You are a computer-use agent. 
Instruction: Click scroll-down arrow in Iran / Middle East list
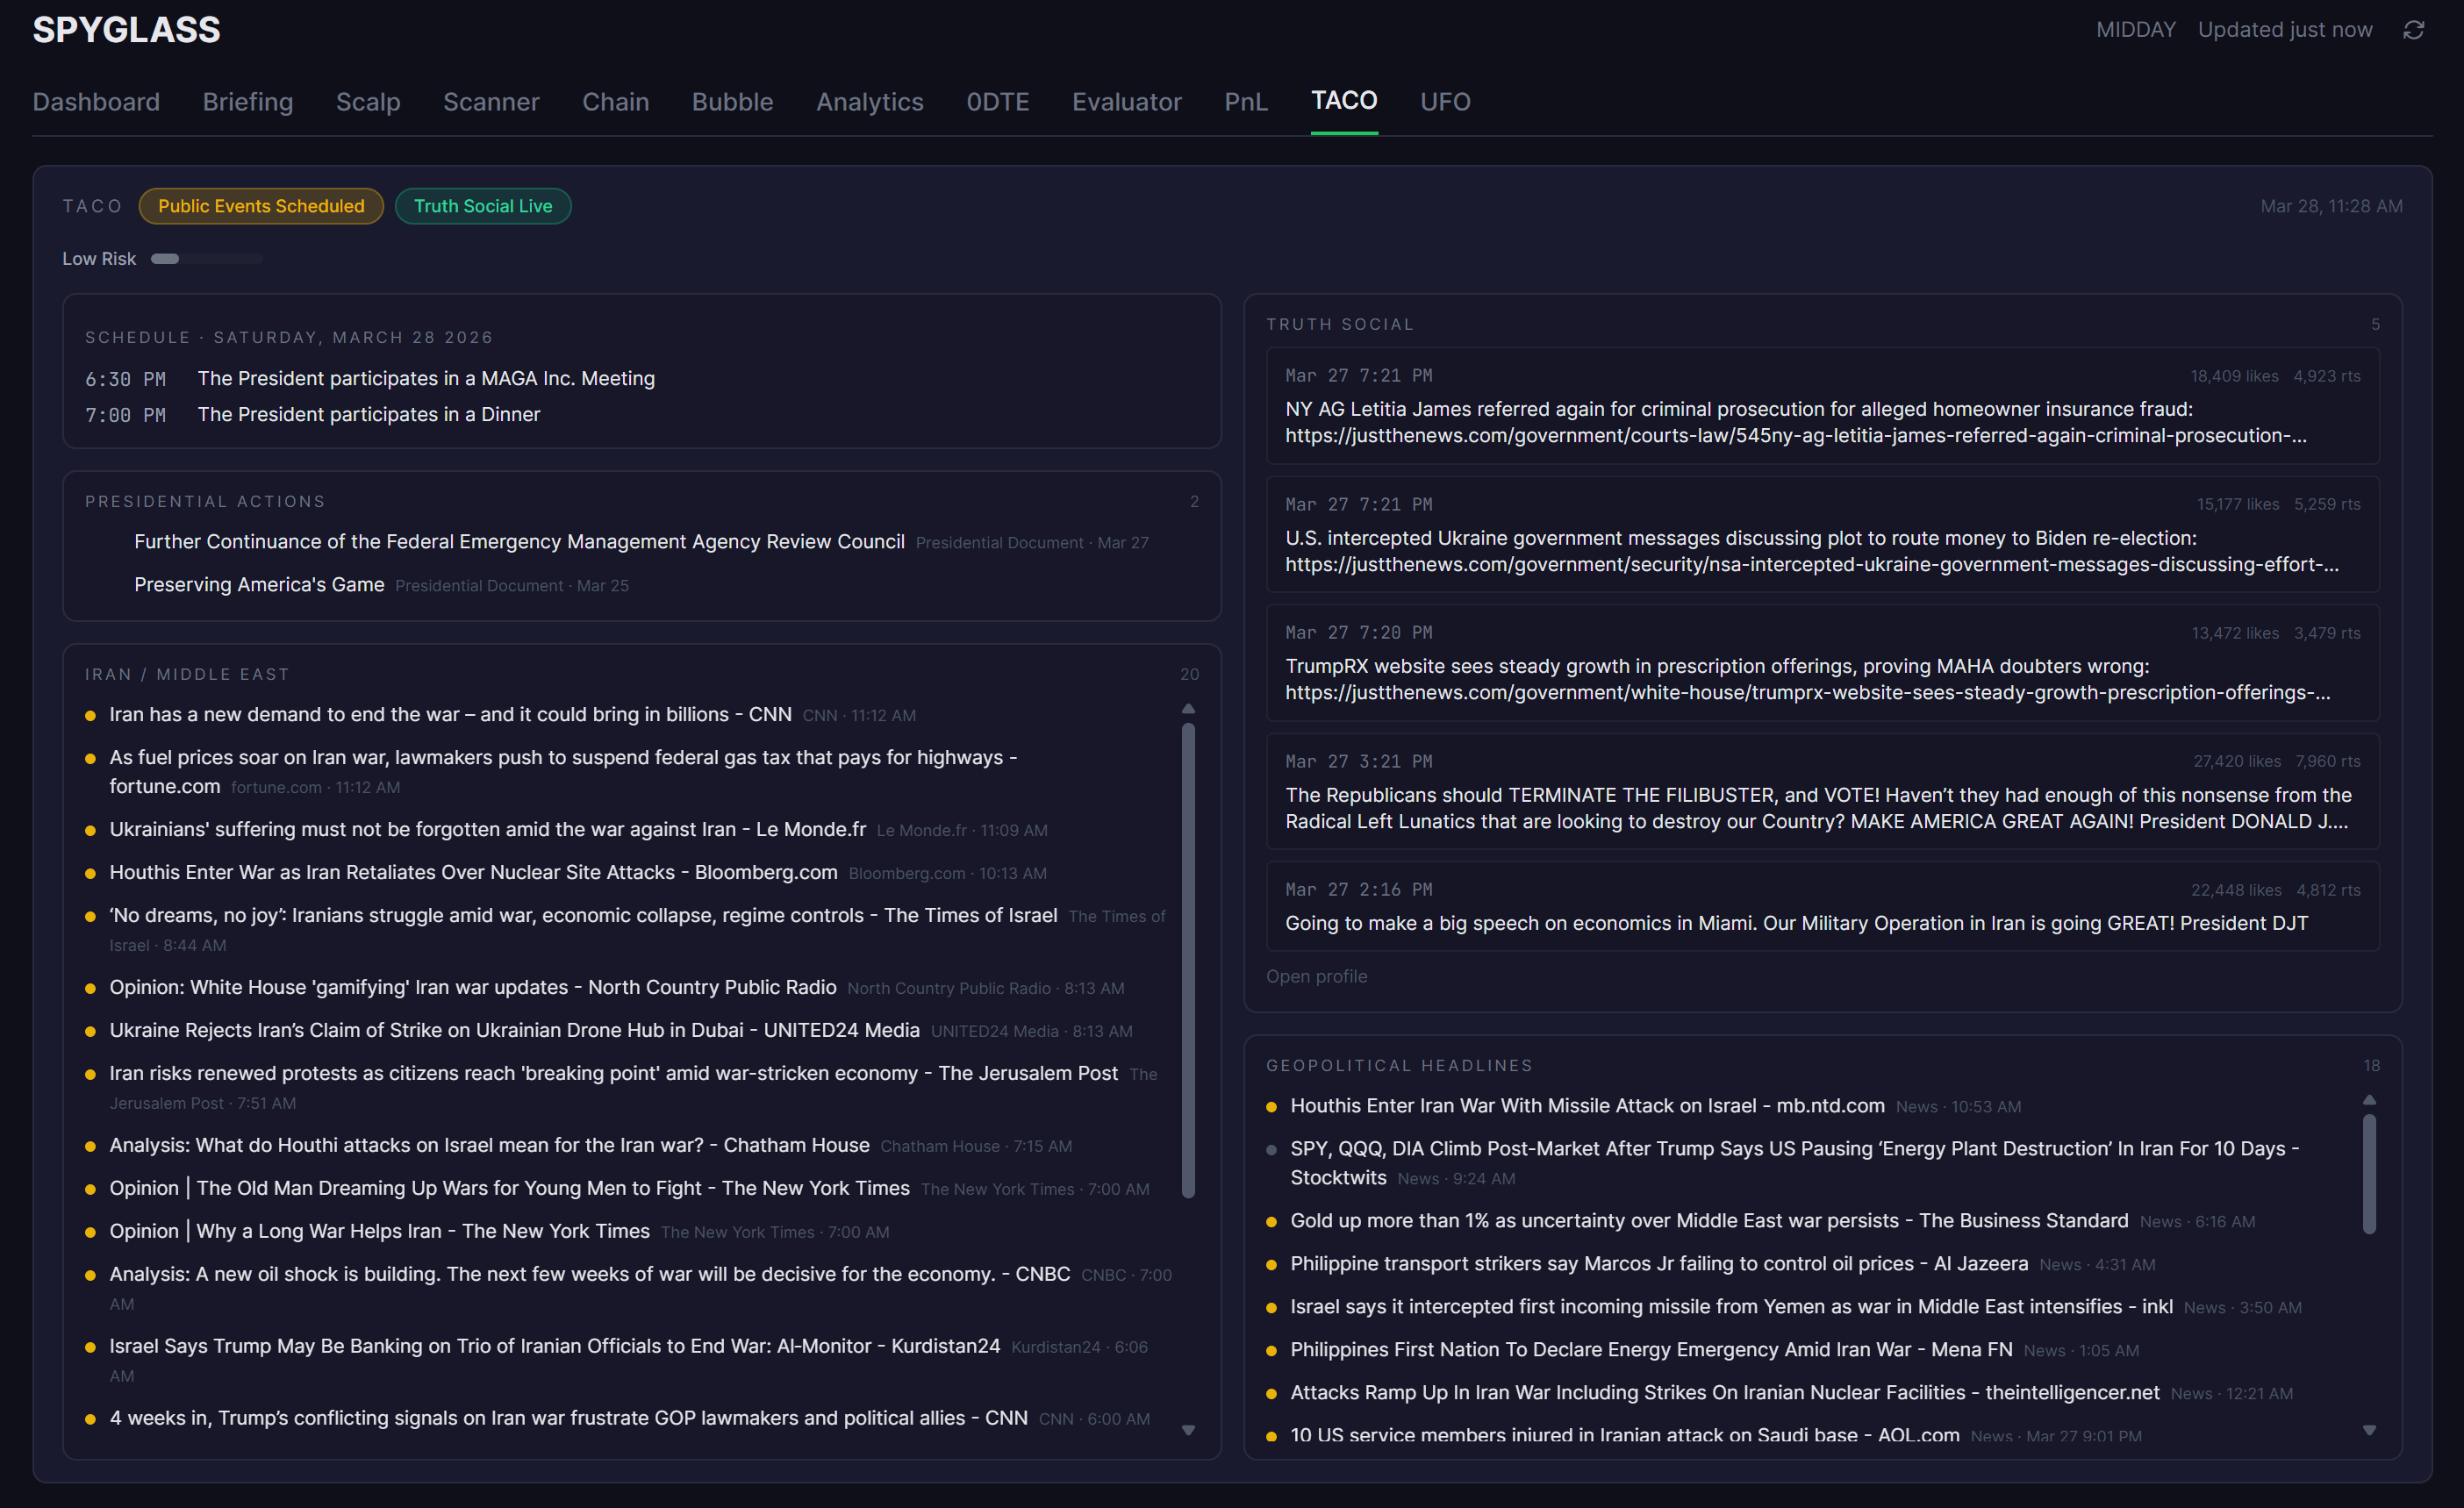click(x=1188, y=1430)
